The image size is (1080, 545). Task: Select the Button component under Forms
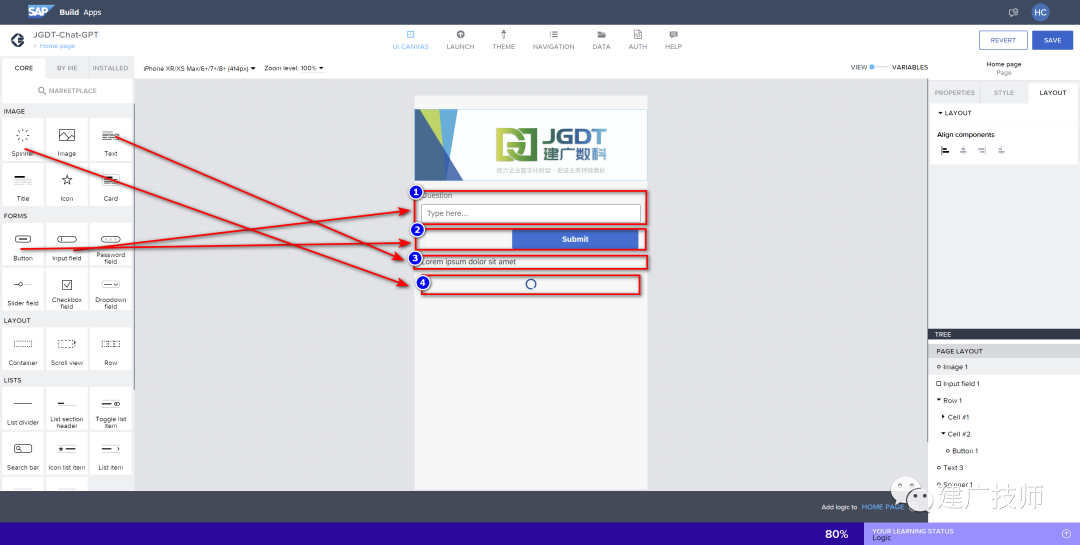click(x=23, y=245)
